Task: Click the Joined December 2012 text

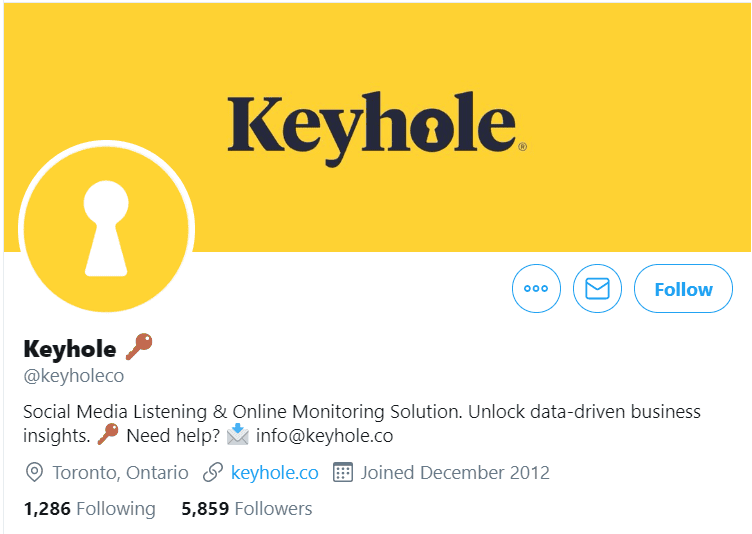Action: coord(455,473)
